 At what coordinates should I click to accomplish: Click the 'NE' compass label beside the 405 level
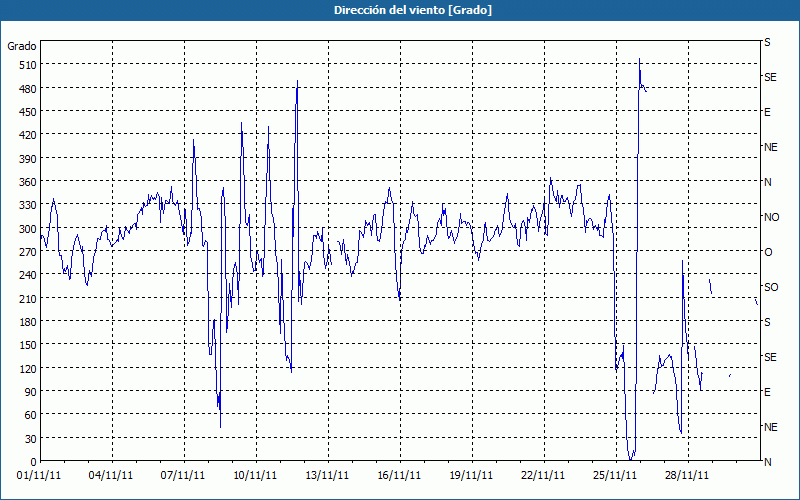[770, 147]
